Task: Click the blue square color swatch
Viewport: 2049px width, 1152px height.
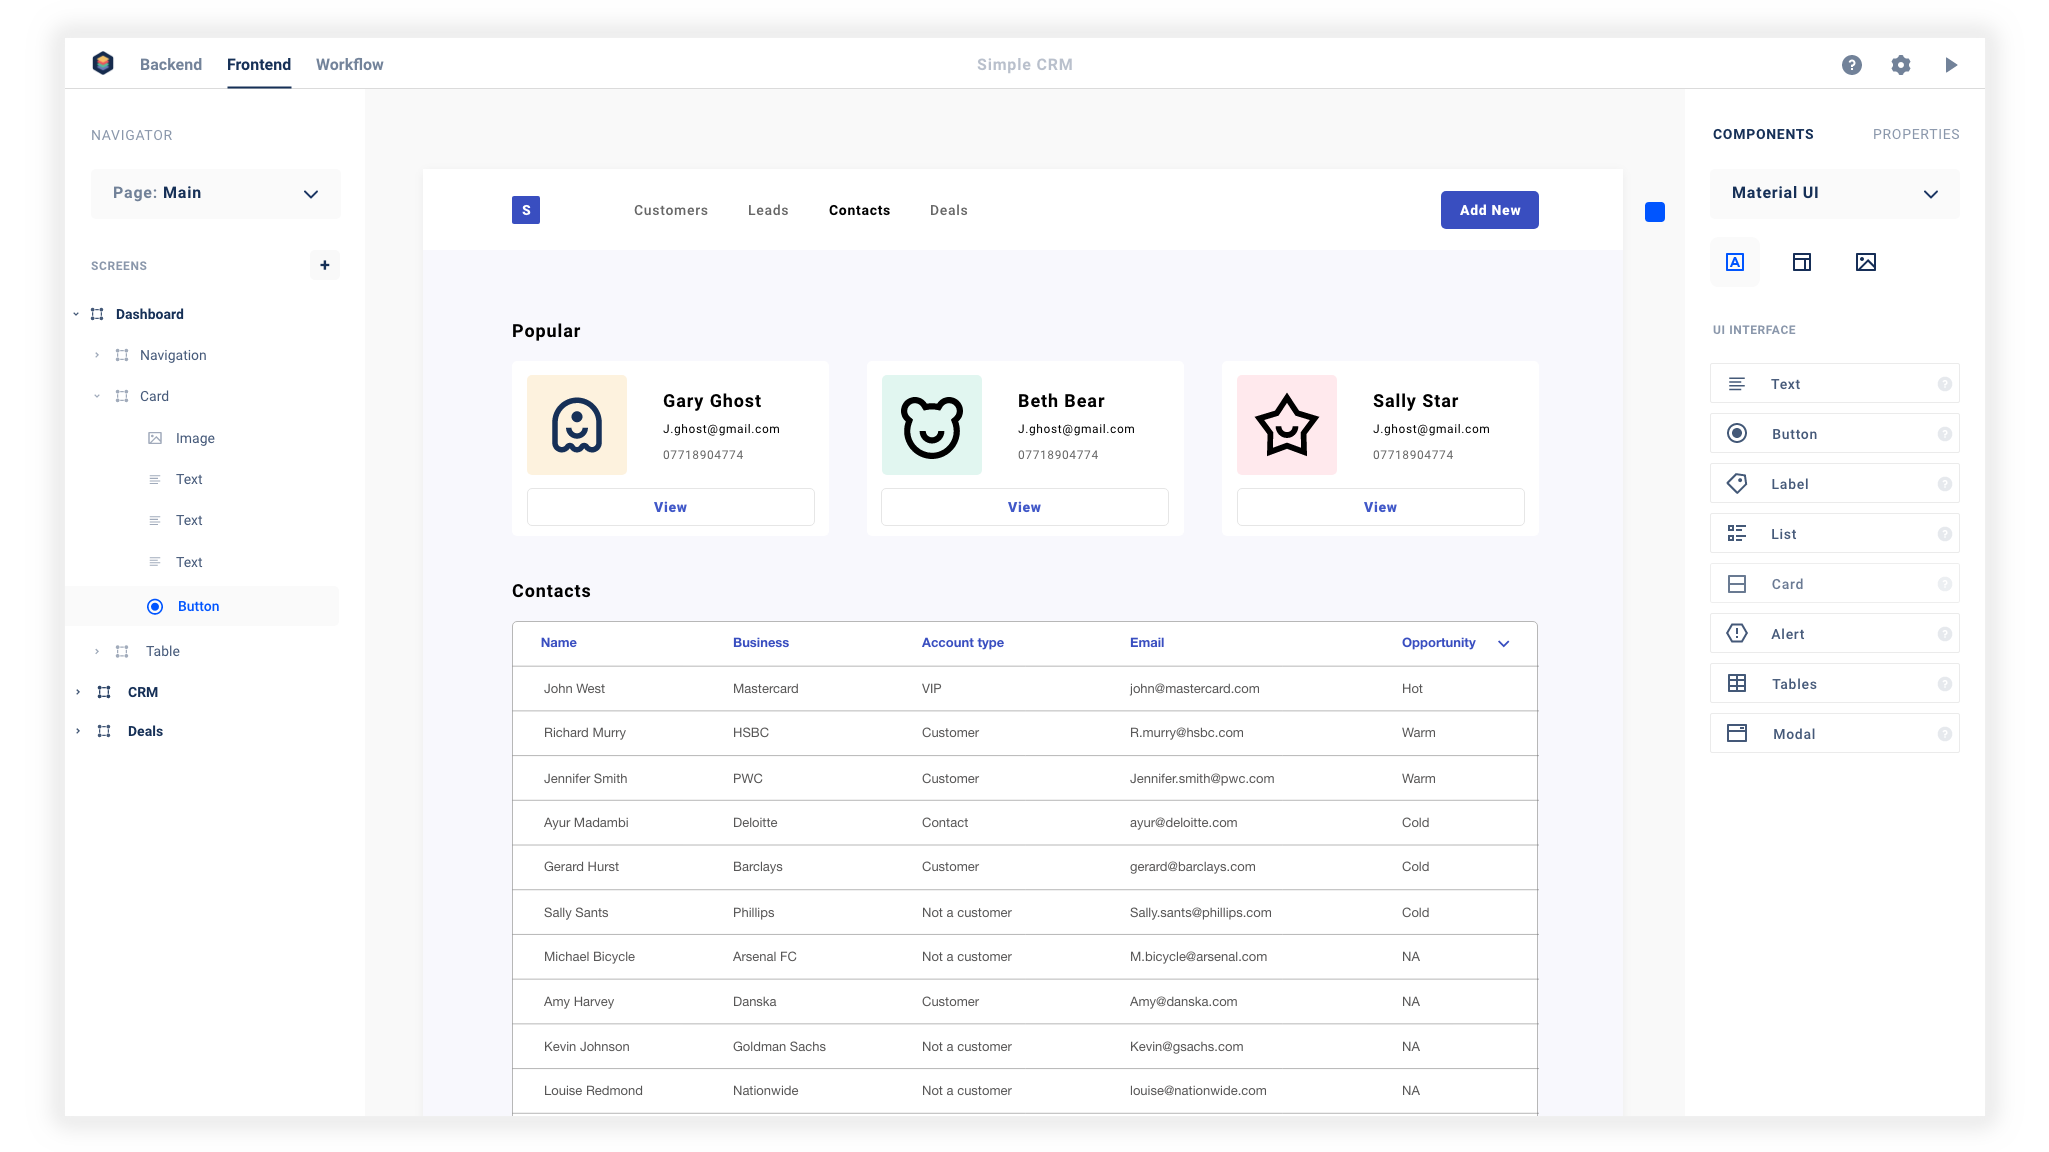Action: [1655, 212]
